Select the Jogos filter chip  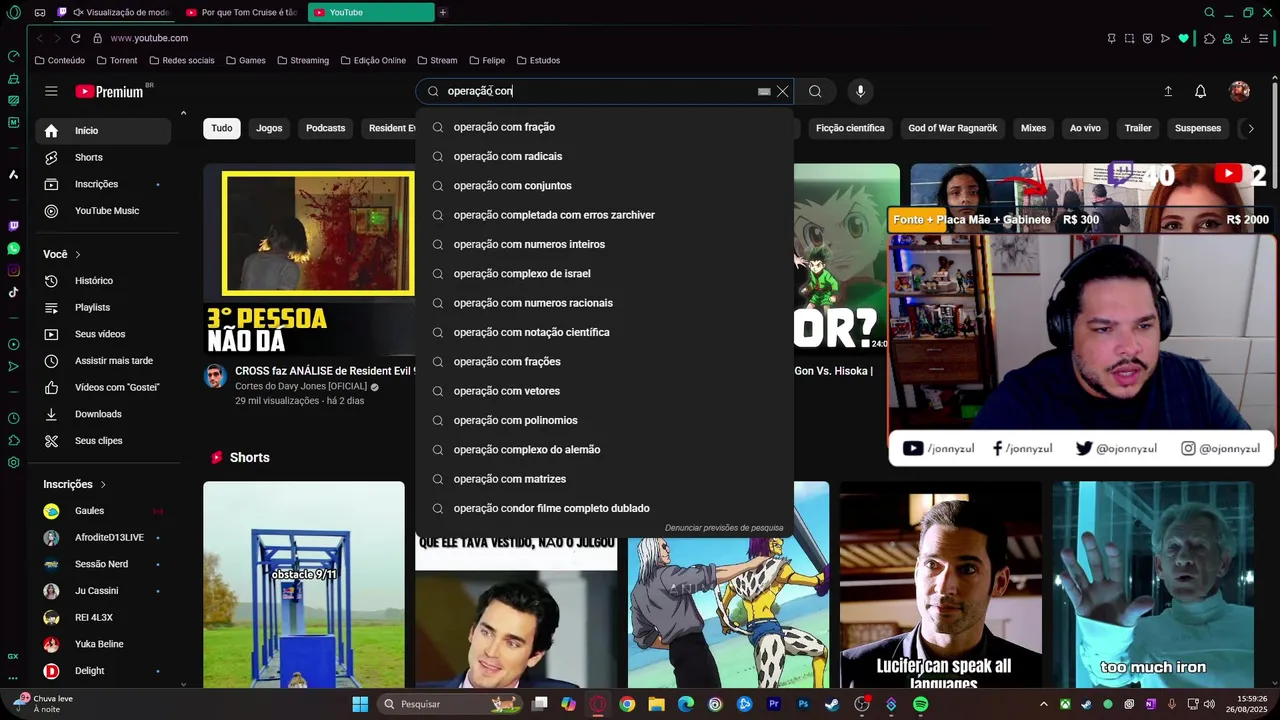(269, 128)
